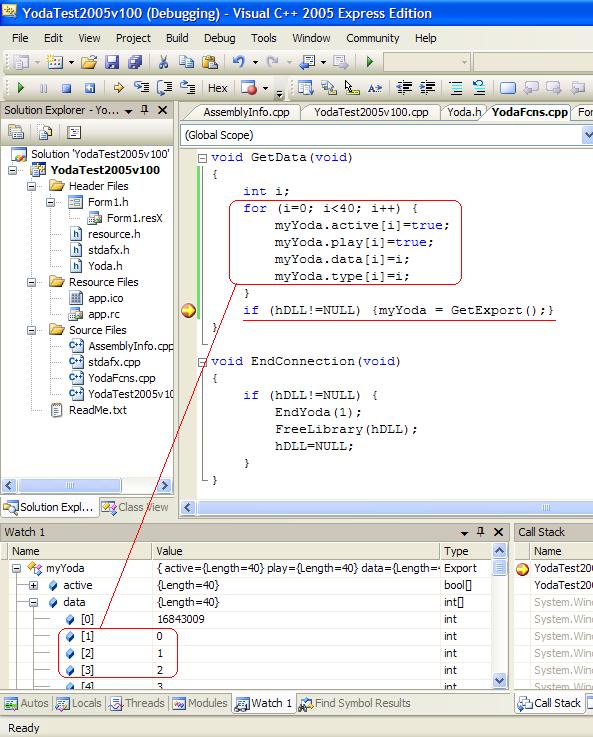Viewport: 593px width, 737px height.
Task: Click Save icon in standard toolbar
Action: coord(112,62)
